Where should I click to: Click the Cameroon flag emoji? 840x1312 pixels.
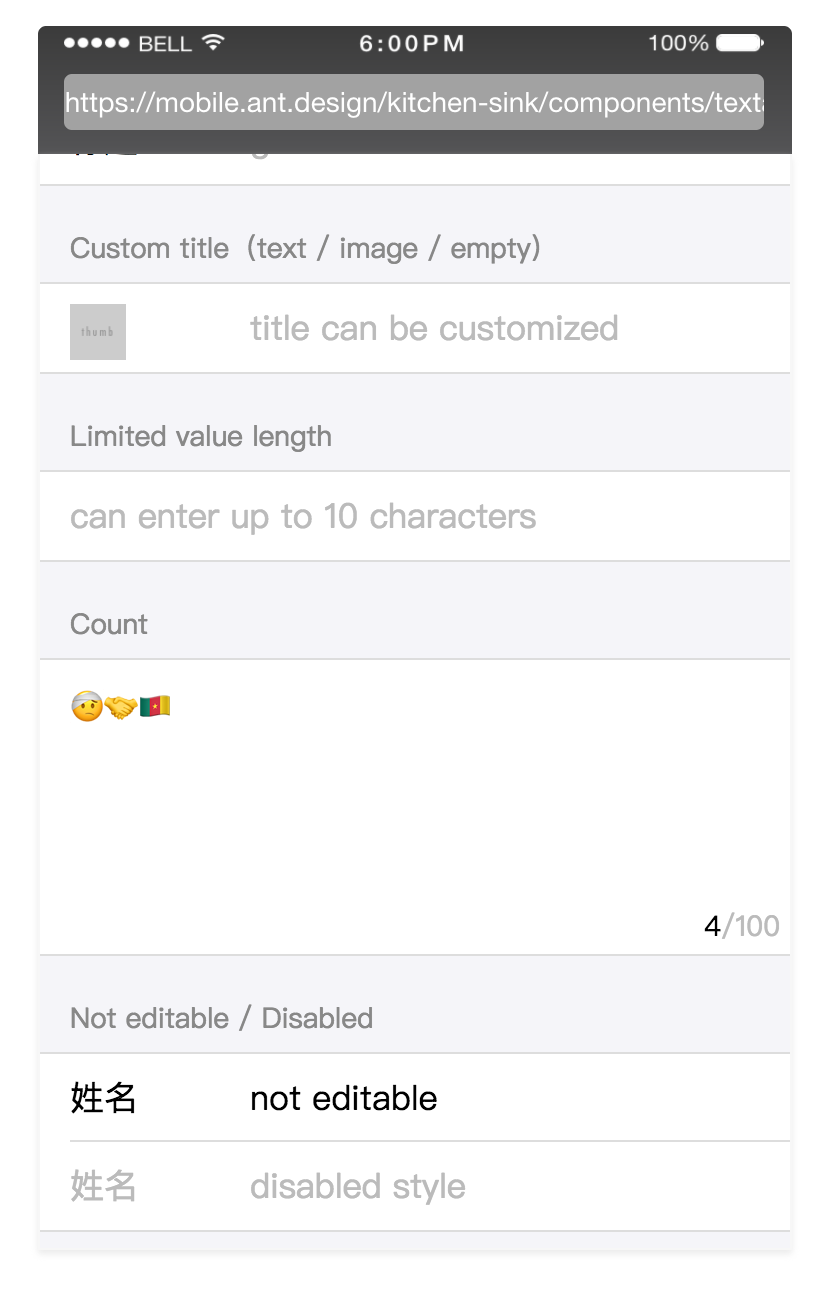pyautogui.click(x=155, y=705)
